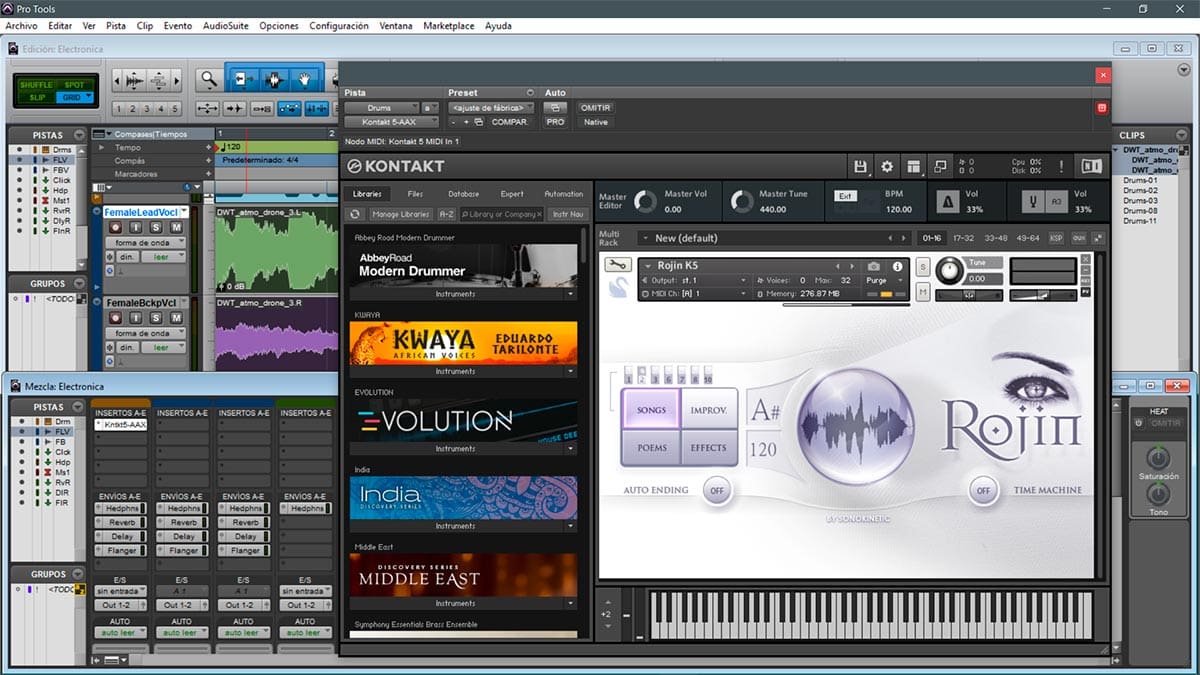Image resolution: width=1200 pixels, height=675 pixels.
Task: Mute the FemaleLeadVocl track
Action: click(176, 228)
